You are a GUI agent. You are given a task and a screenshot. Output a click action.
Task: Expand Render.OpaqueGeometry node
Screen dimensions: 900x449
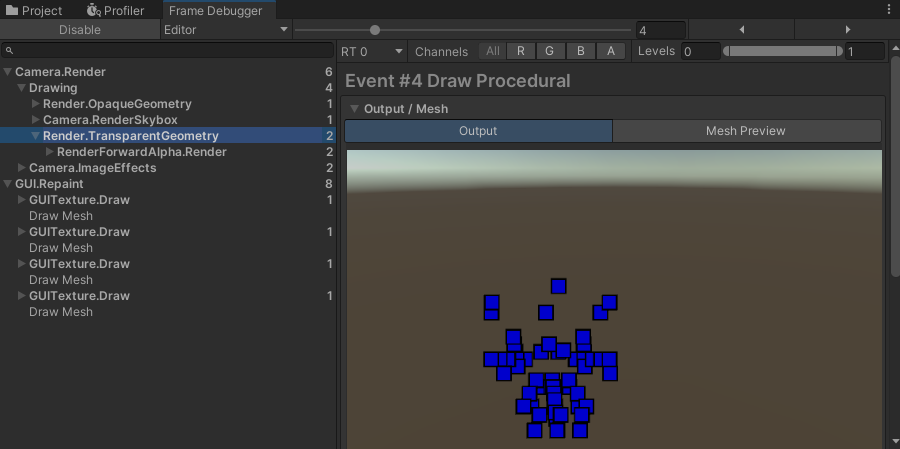tap(36, 104)
